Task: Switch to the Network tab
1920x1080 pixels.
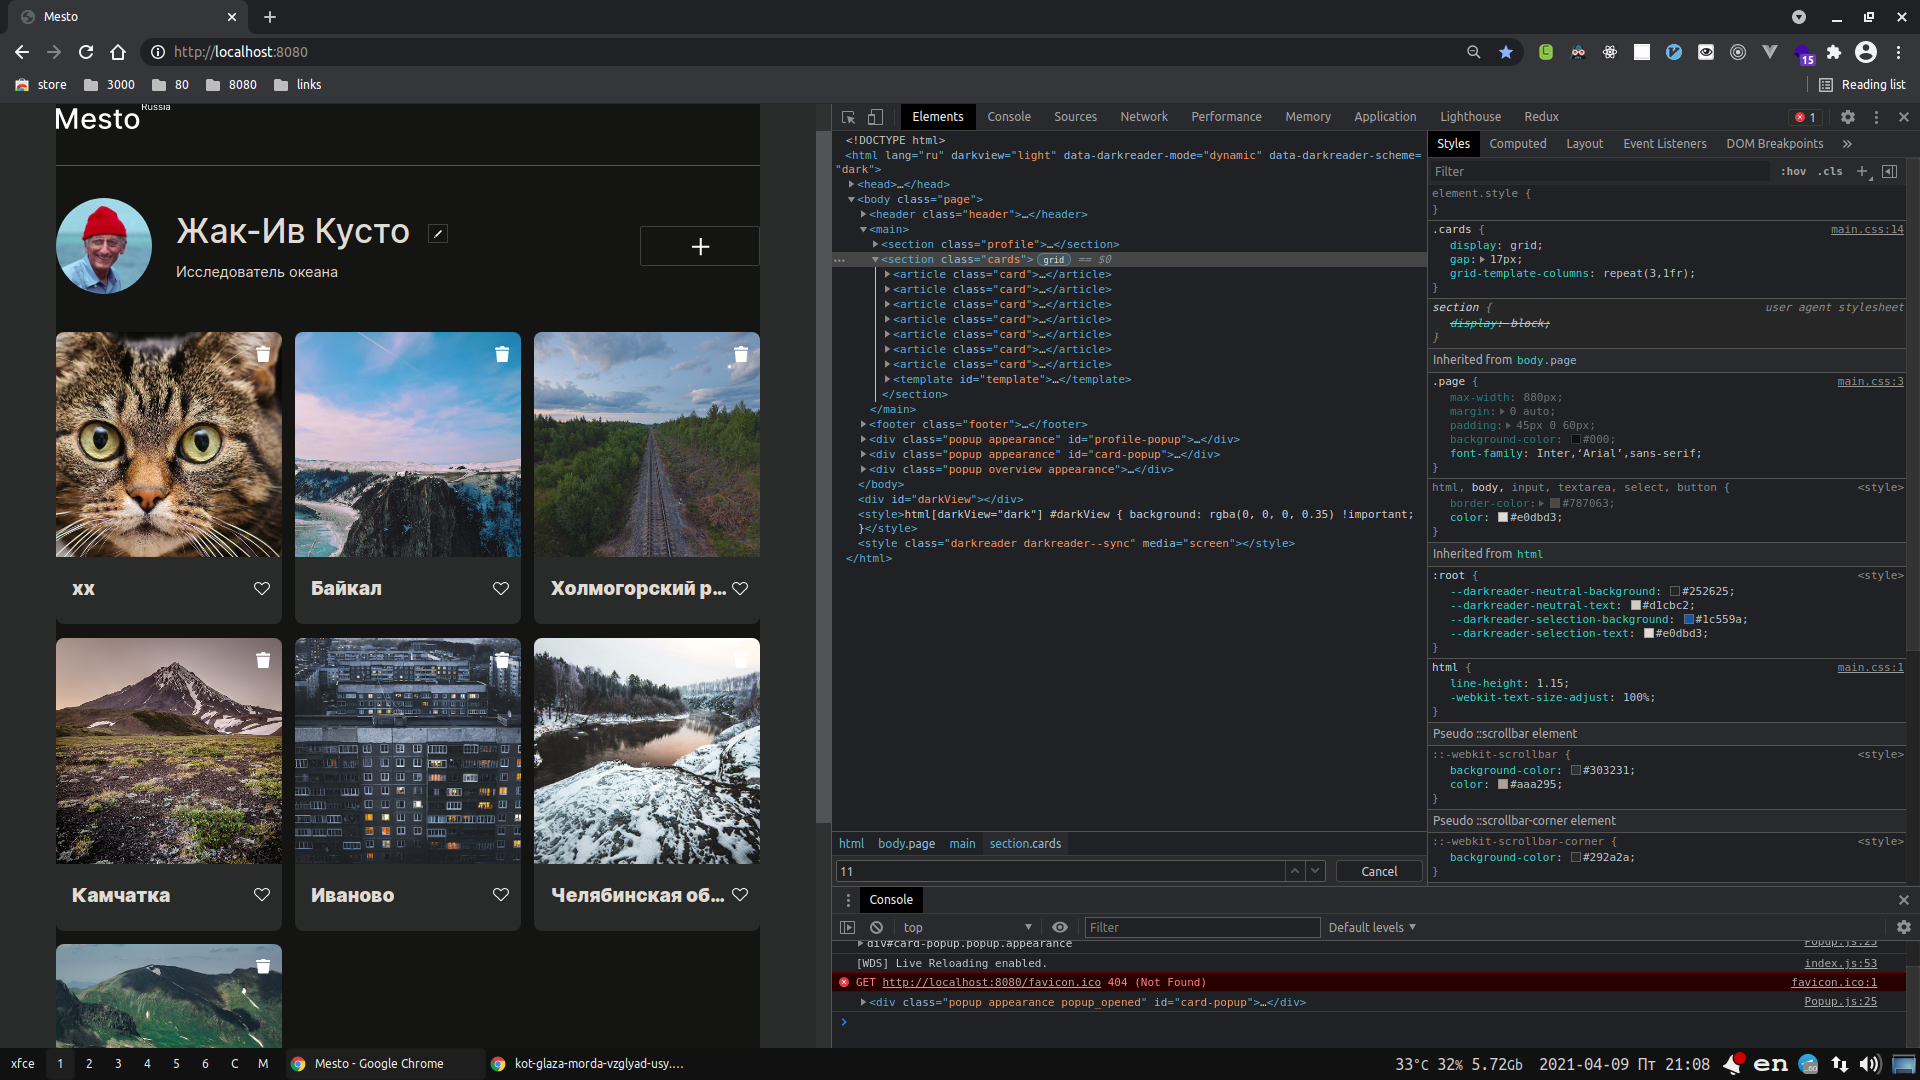Action: [x=1144, y=117]
